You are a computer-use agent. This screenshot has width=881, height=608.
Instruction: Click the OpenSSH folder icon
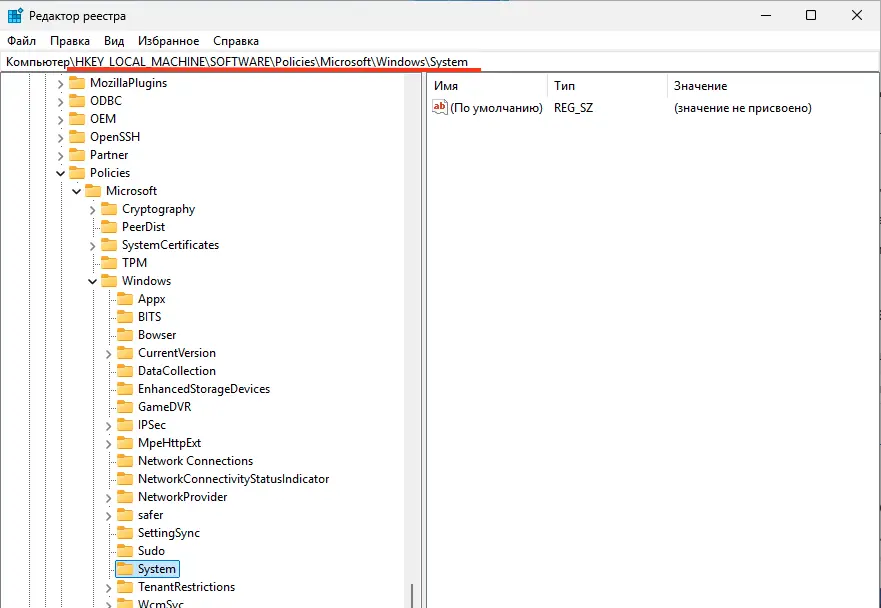click(x=76, y=137)
